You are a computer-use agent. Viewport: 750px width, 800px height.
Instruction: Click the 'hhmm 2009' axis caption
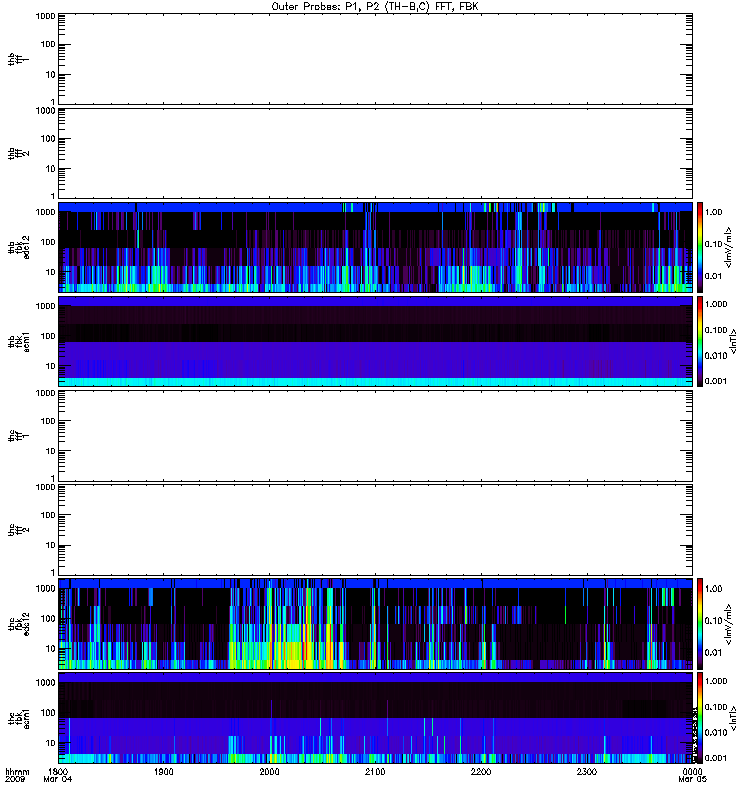coord(17,776)
